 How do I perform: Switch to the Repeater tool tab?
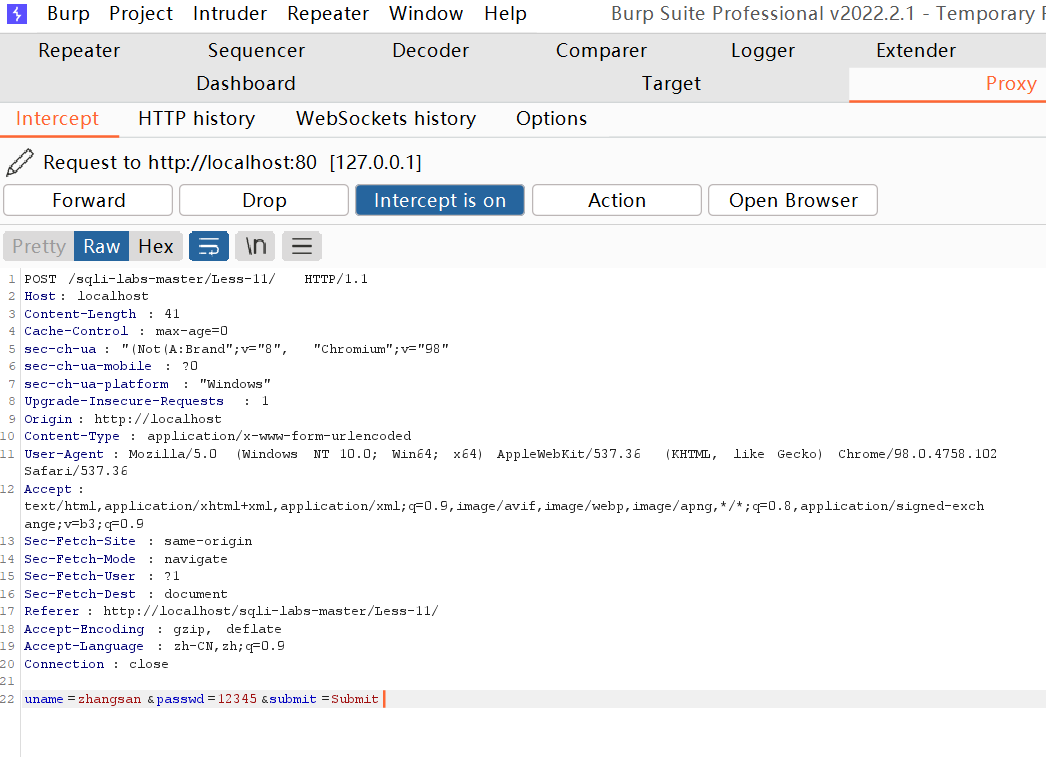(79, 50)
